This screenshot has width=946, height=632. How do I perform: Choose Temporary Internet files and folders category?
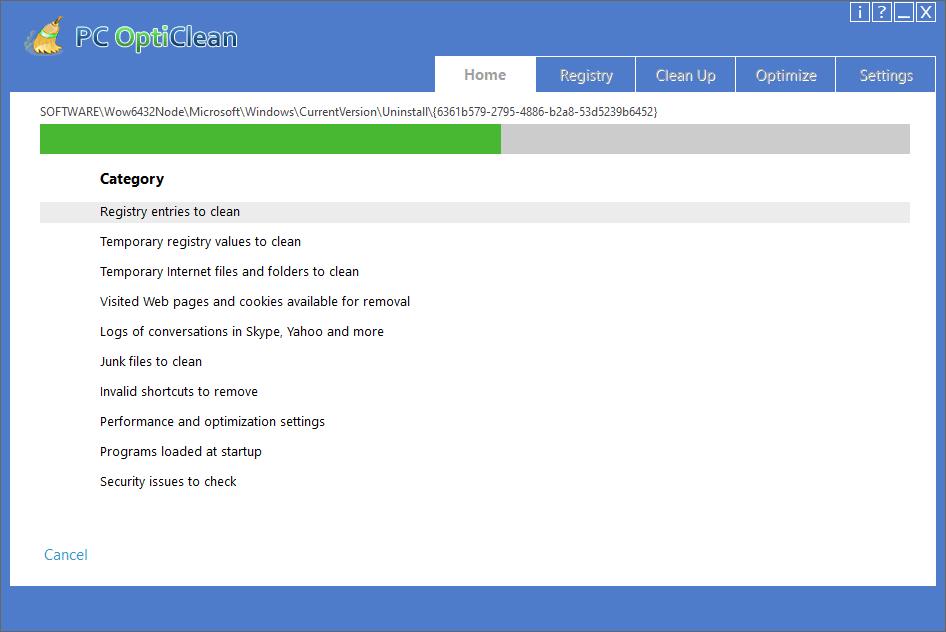(x=229, y=272)
